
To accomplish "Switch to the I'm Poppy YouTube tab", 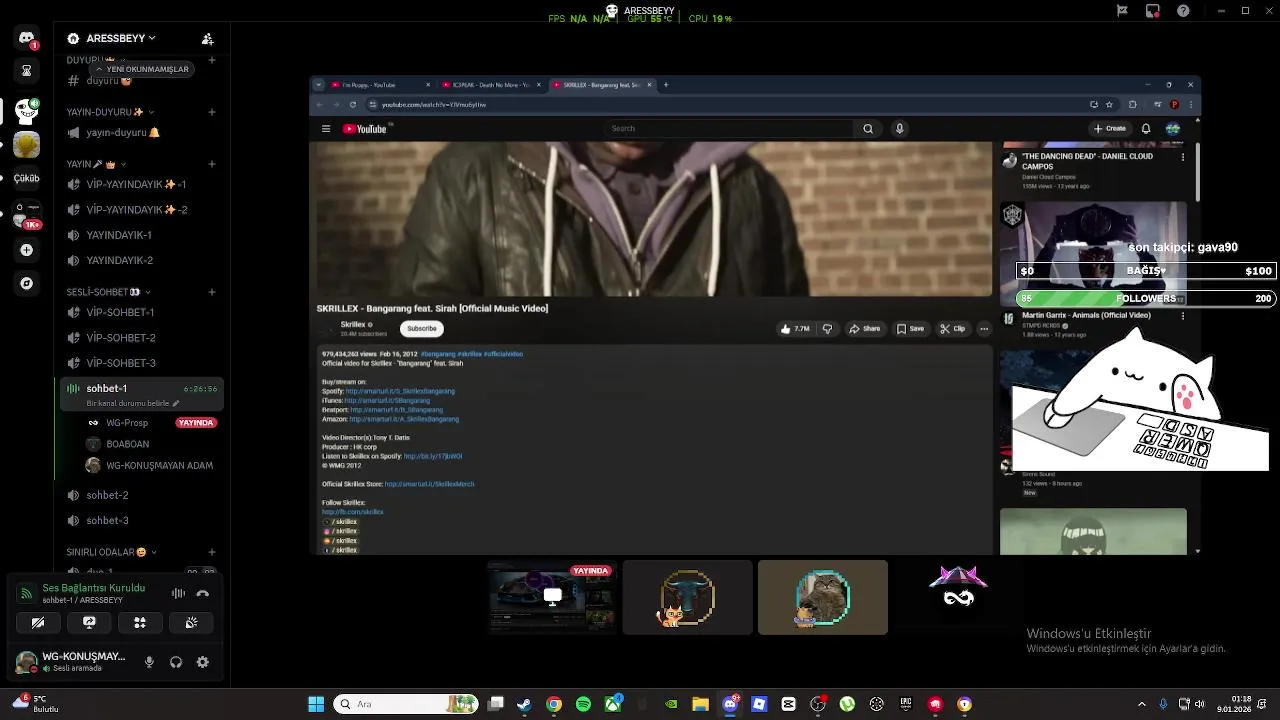I will [x=381, y=85].
